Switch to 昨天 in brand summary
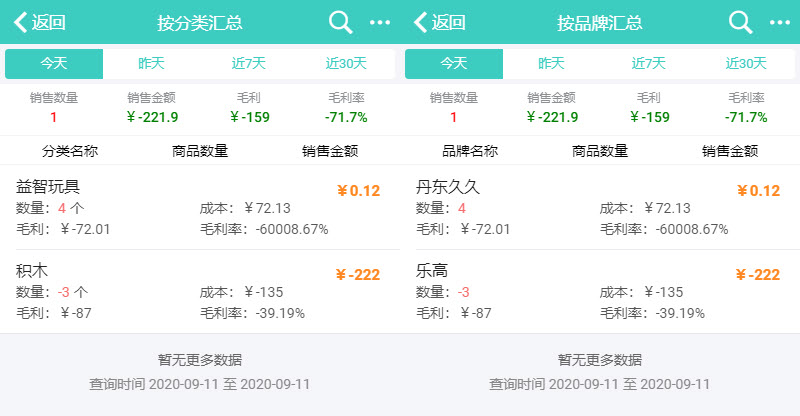Screen dimensions: 800x416 (551, 63)
